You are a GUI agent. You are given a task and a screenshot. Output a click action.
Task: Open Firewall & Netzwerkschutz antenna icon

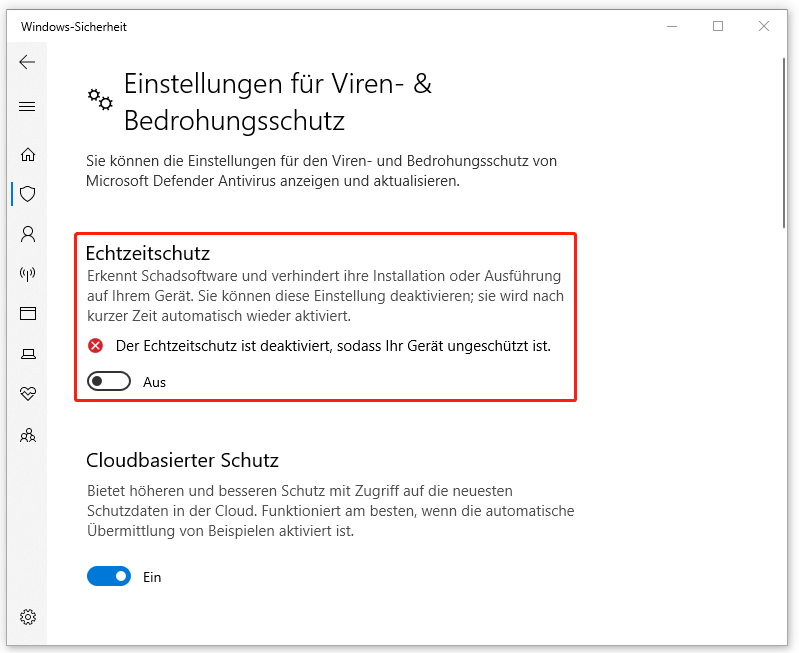pyautogui.click(x=27, y=273)
